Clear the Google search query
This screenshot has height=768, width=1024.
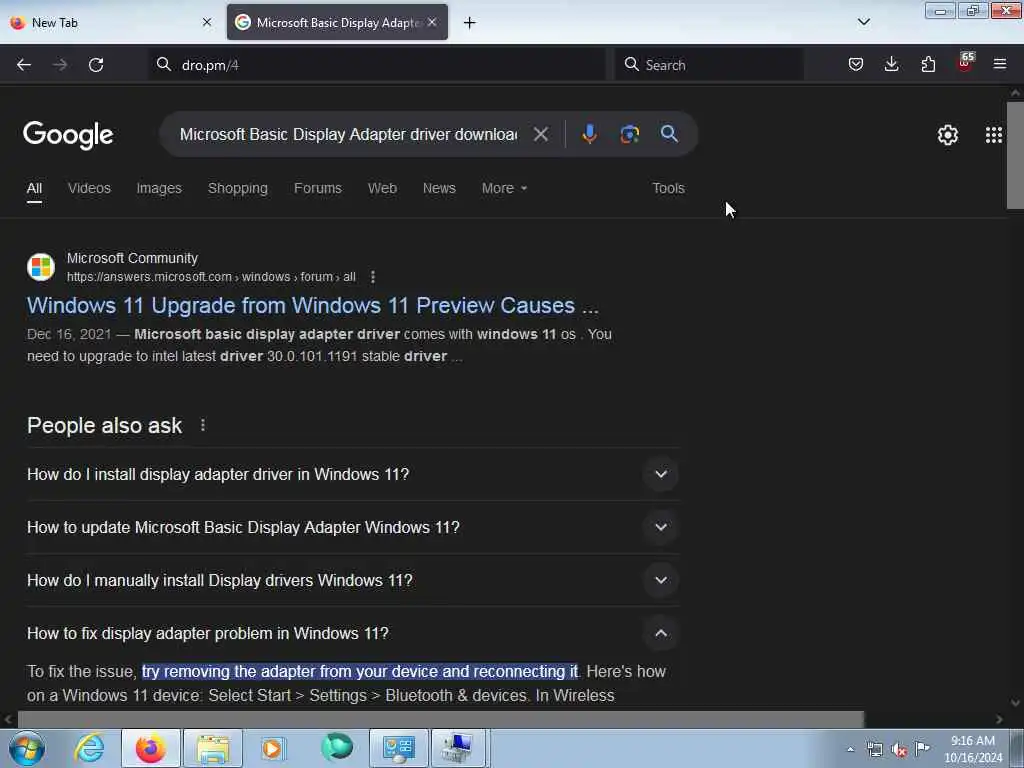[541, 135]
